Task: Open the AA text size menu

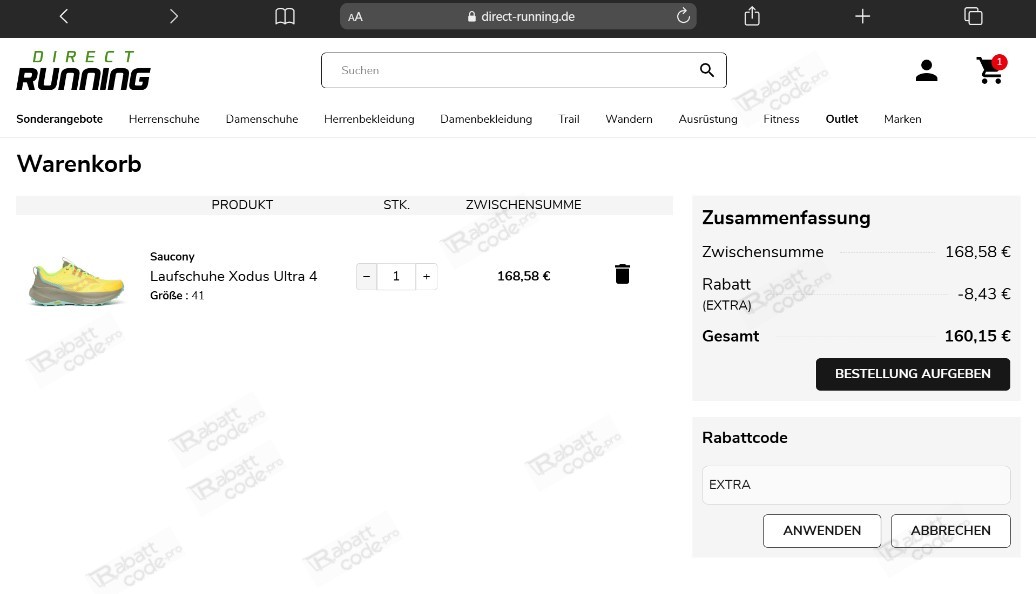Action: (x=355, y=16)
